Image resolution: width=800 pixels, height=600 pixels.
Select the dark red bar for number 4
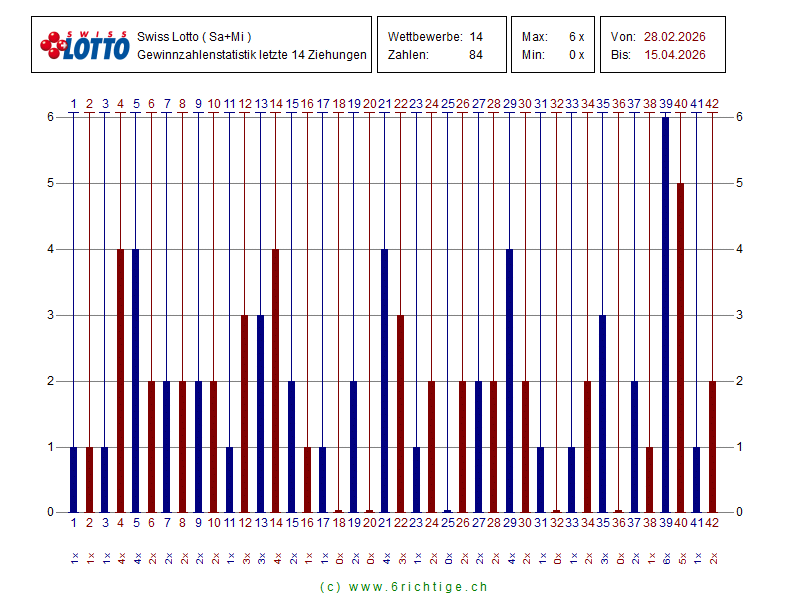120,380
